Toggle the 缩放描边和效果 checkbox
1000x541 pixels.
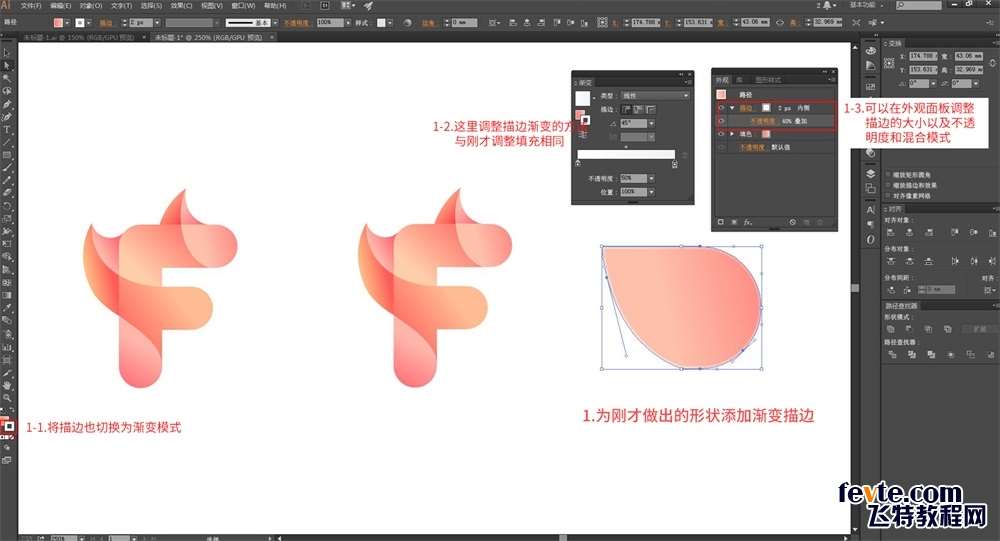click(x=888, y=185)
